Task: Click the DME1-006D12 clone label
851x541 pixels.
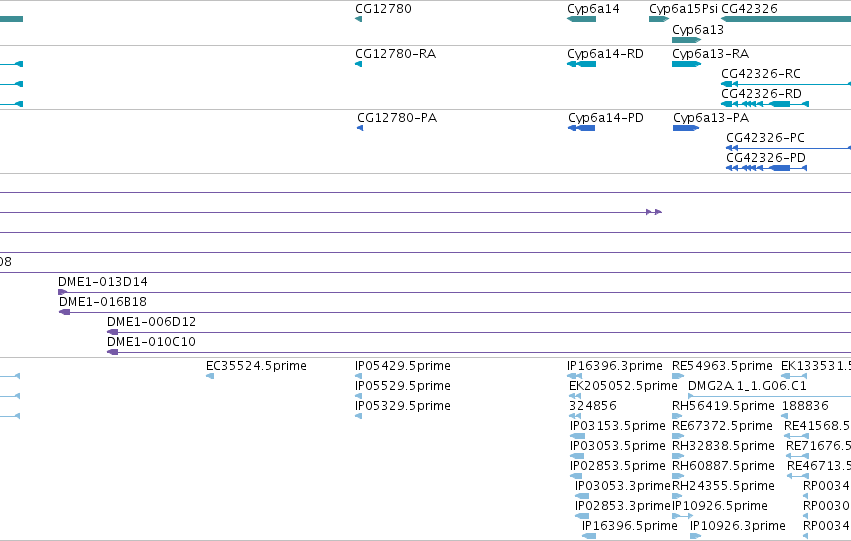Action: point(151,322)
